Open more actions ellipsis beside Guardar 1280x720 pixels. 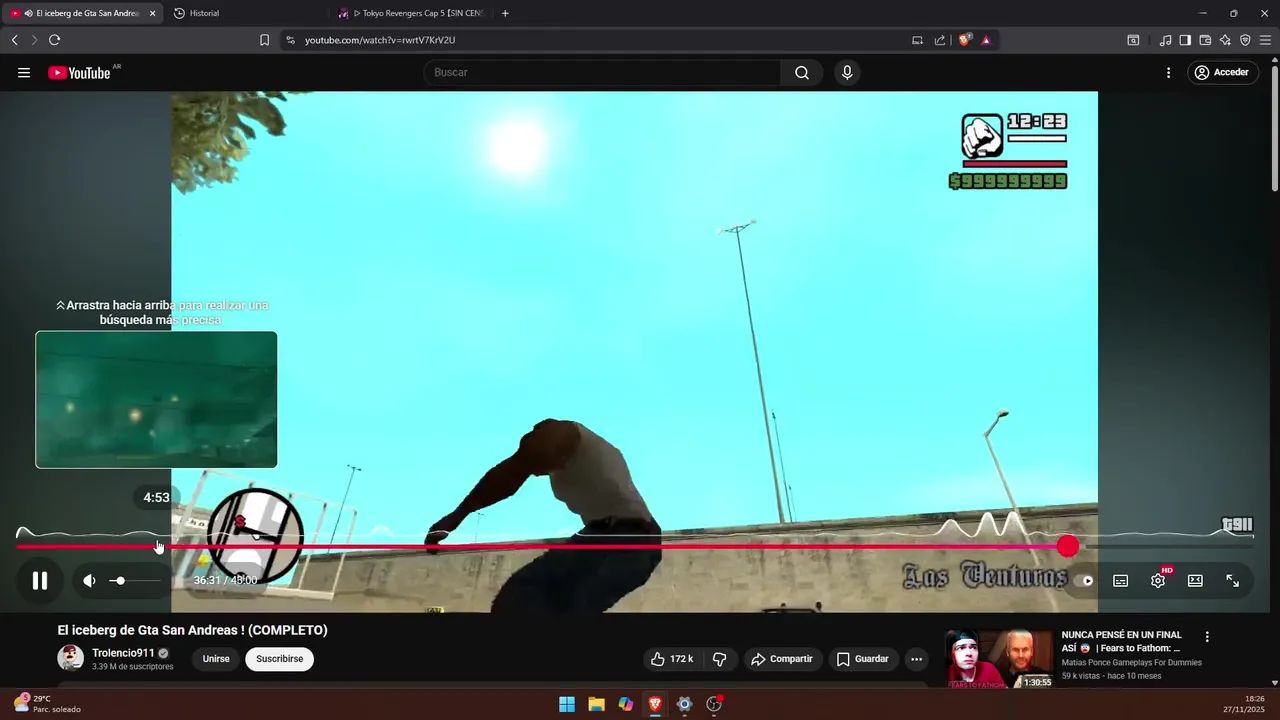click(916, 659)
